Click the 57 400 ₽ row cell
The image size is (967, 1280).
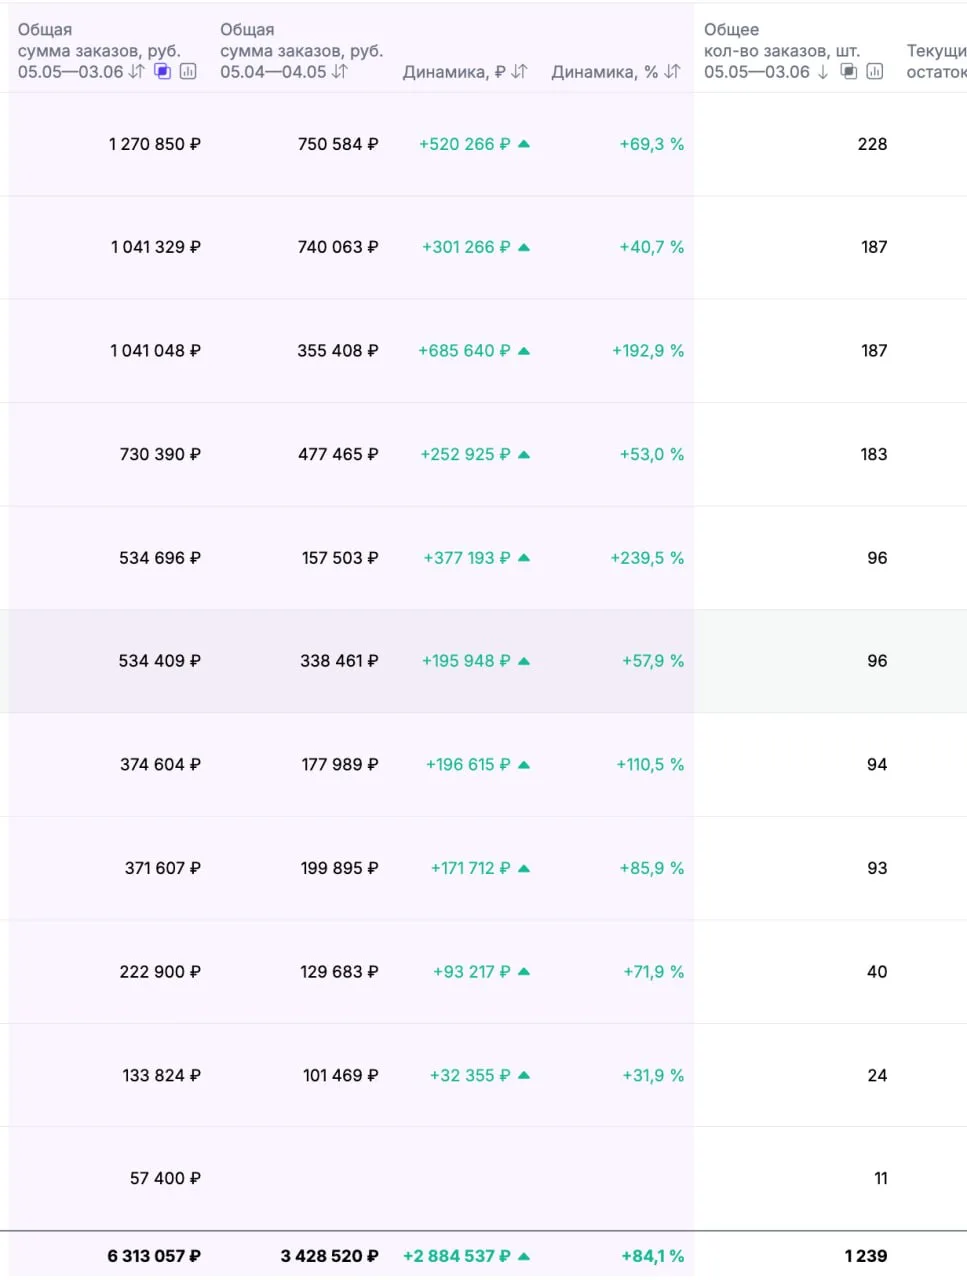click(165, 1179)
